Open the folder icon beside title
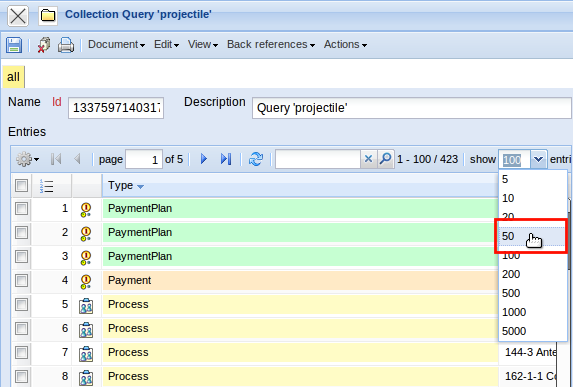 [x=48, y=16]
